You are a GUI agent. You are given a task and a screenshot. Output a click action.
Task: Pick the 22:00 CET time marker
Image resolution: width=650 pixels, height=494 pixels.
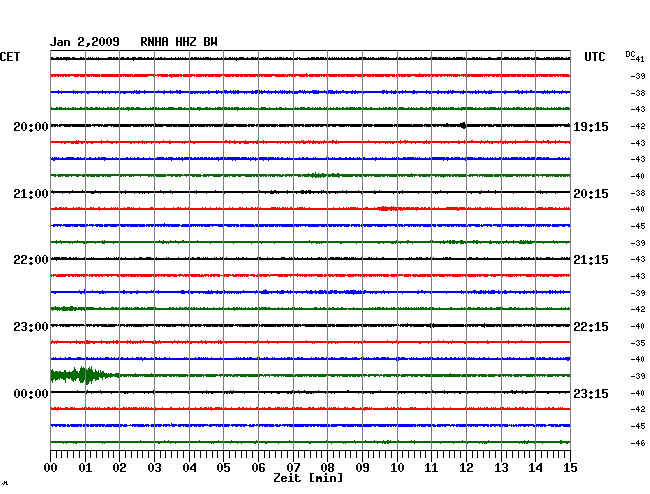click(31, 260)
